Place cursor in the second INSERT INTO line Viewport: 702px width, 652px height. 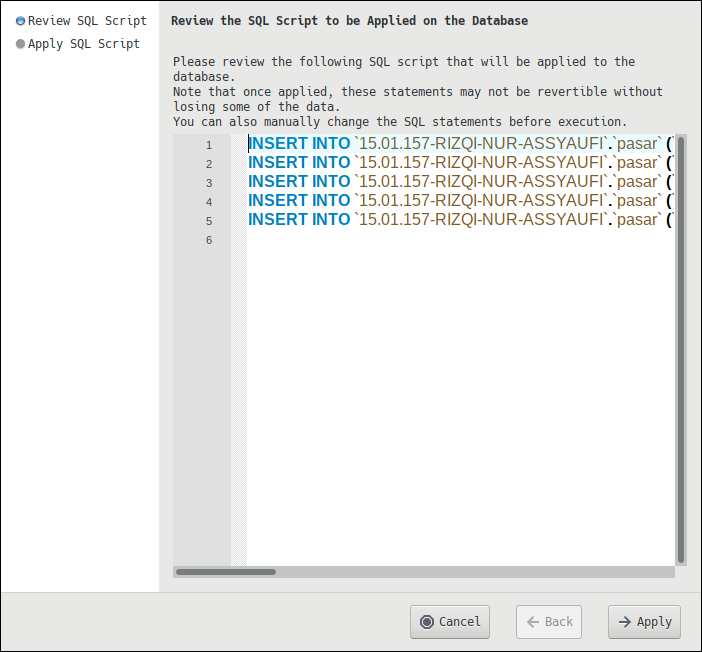click(450, 163)
